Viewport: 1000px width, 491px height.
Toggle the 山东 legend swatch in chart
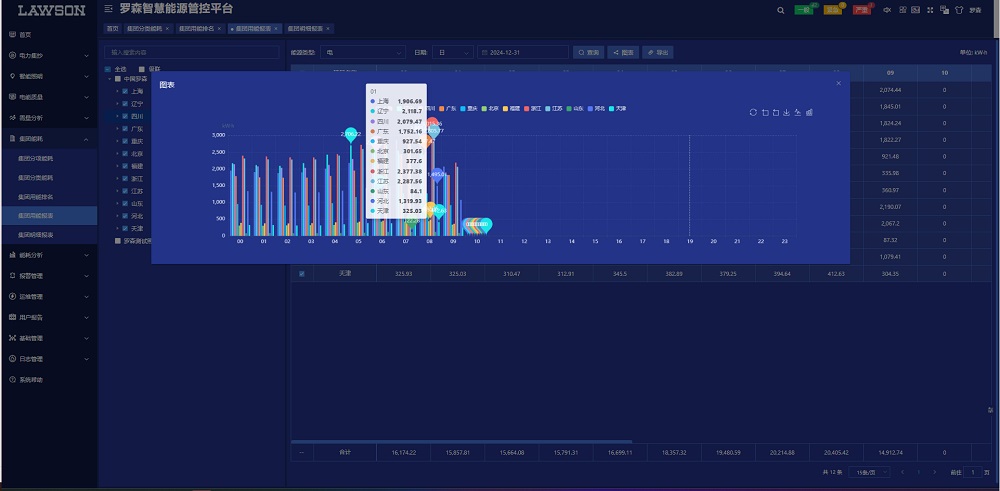[569, 108]
